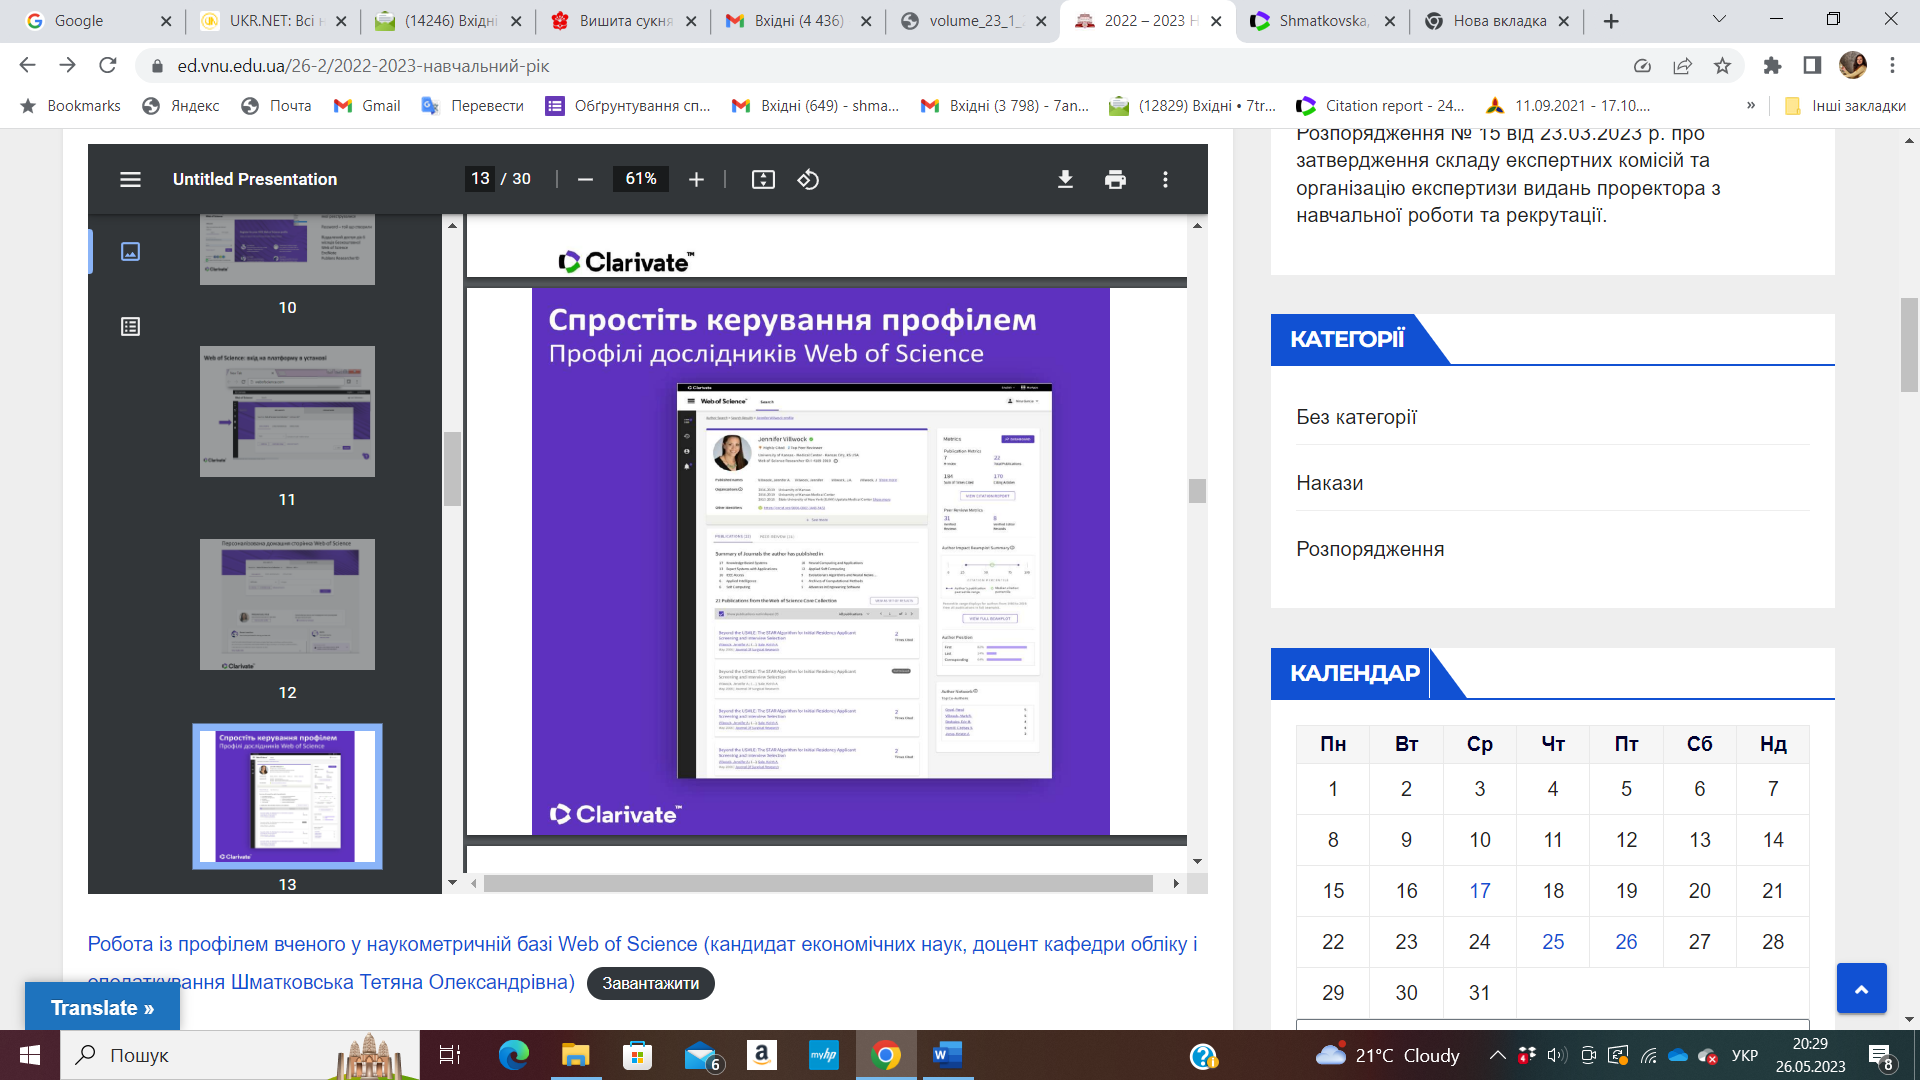Show the thumbnails view in sidebar

[130, 251]
